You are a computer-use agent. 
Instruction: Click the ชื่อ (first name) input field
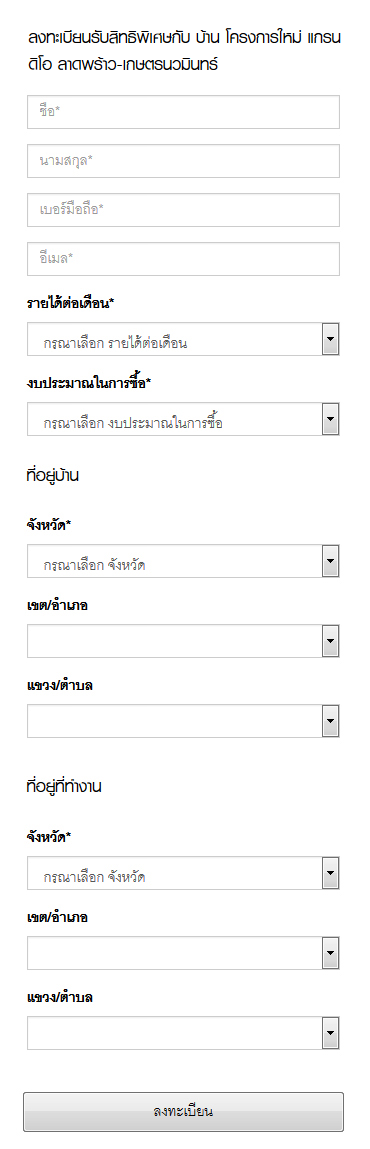183,112
